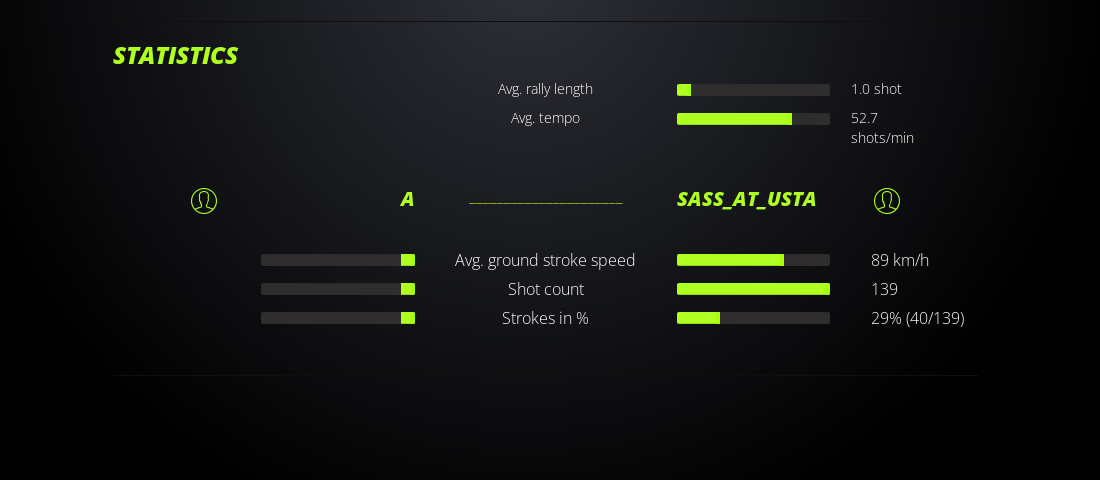The image size is (1100, 480).
Task: Click SASS_AT_USTA's ground stroke speed bar
Action: [753, 260]
